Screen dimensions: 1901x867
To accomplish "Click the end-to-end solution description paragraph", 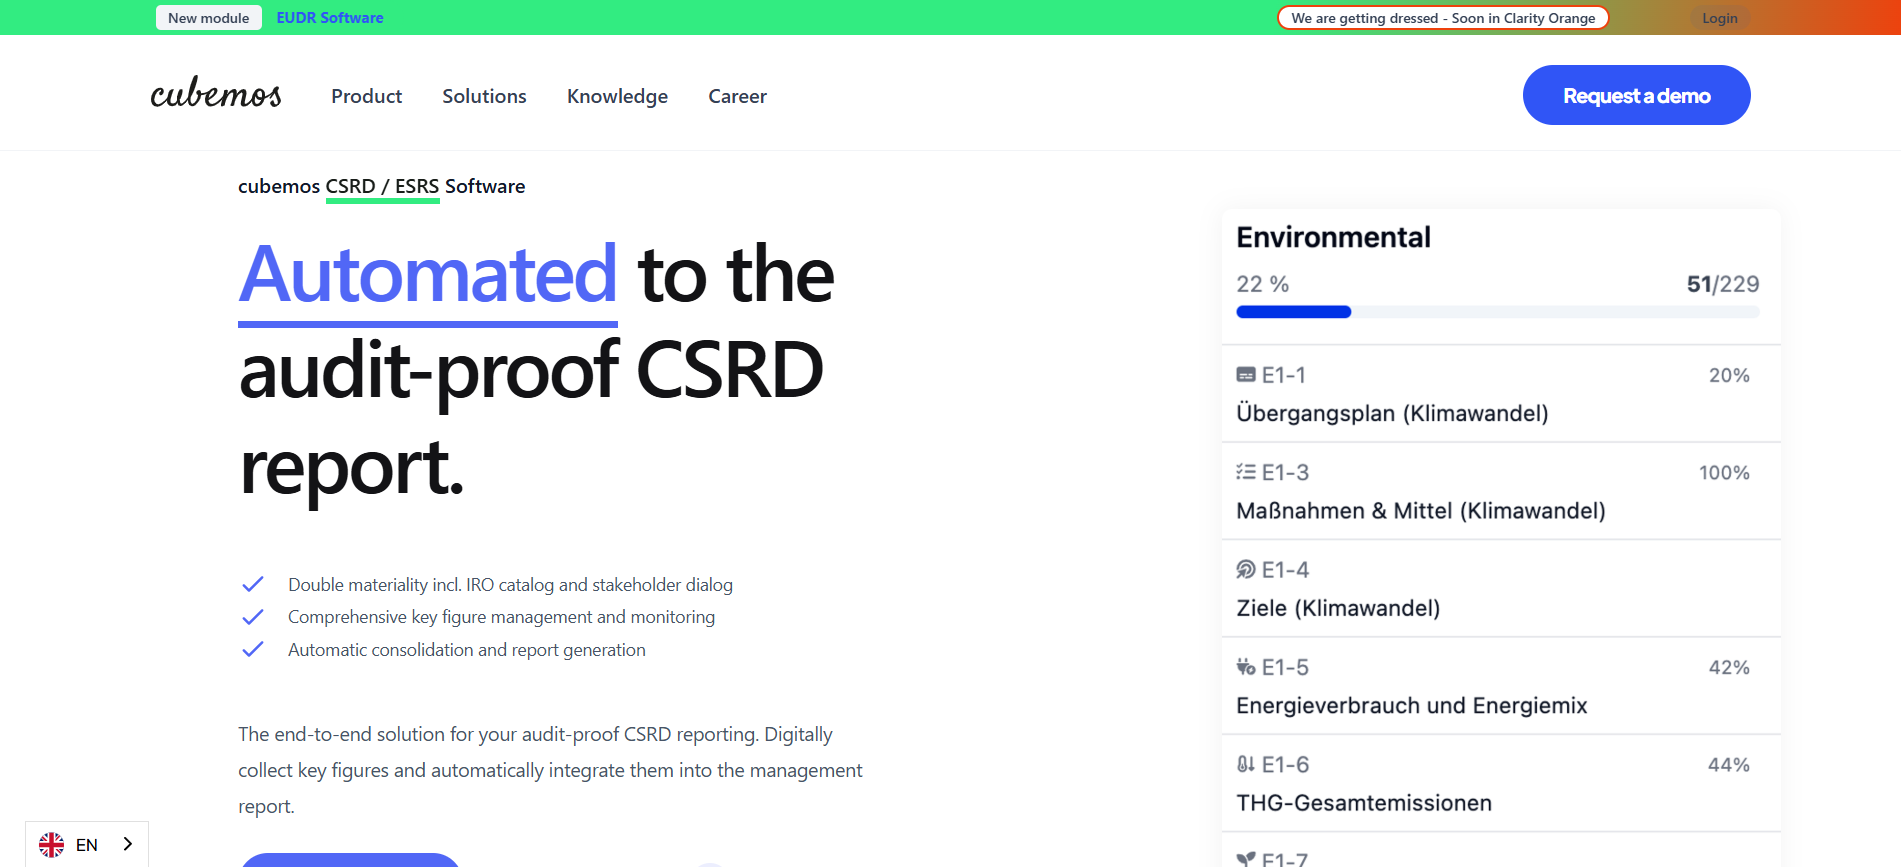I will (550, 770).
